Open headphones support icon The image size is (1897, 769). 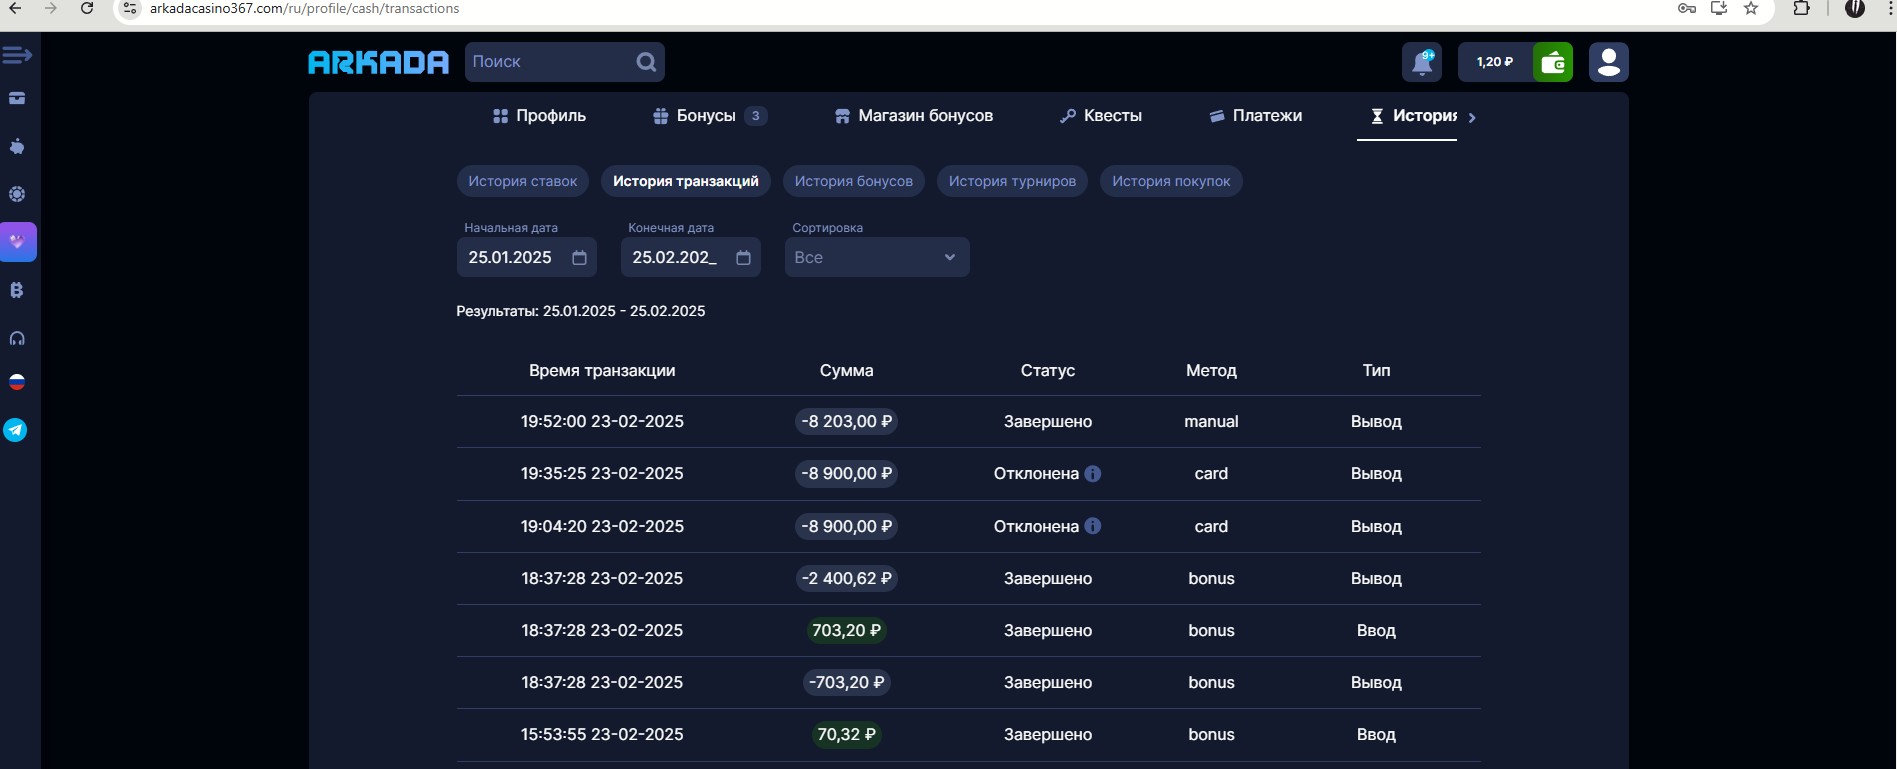[x=17, y=338]
